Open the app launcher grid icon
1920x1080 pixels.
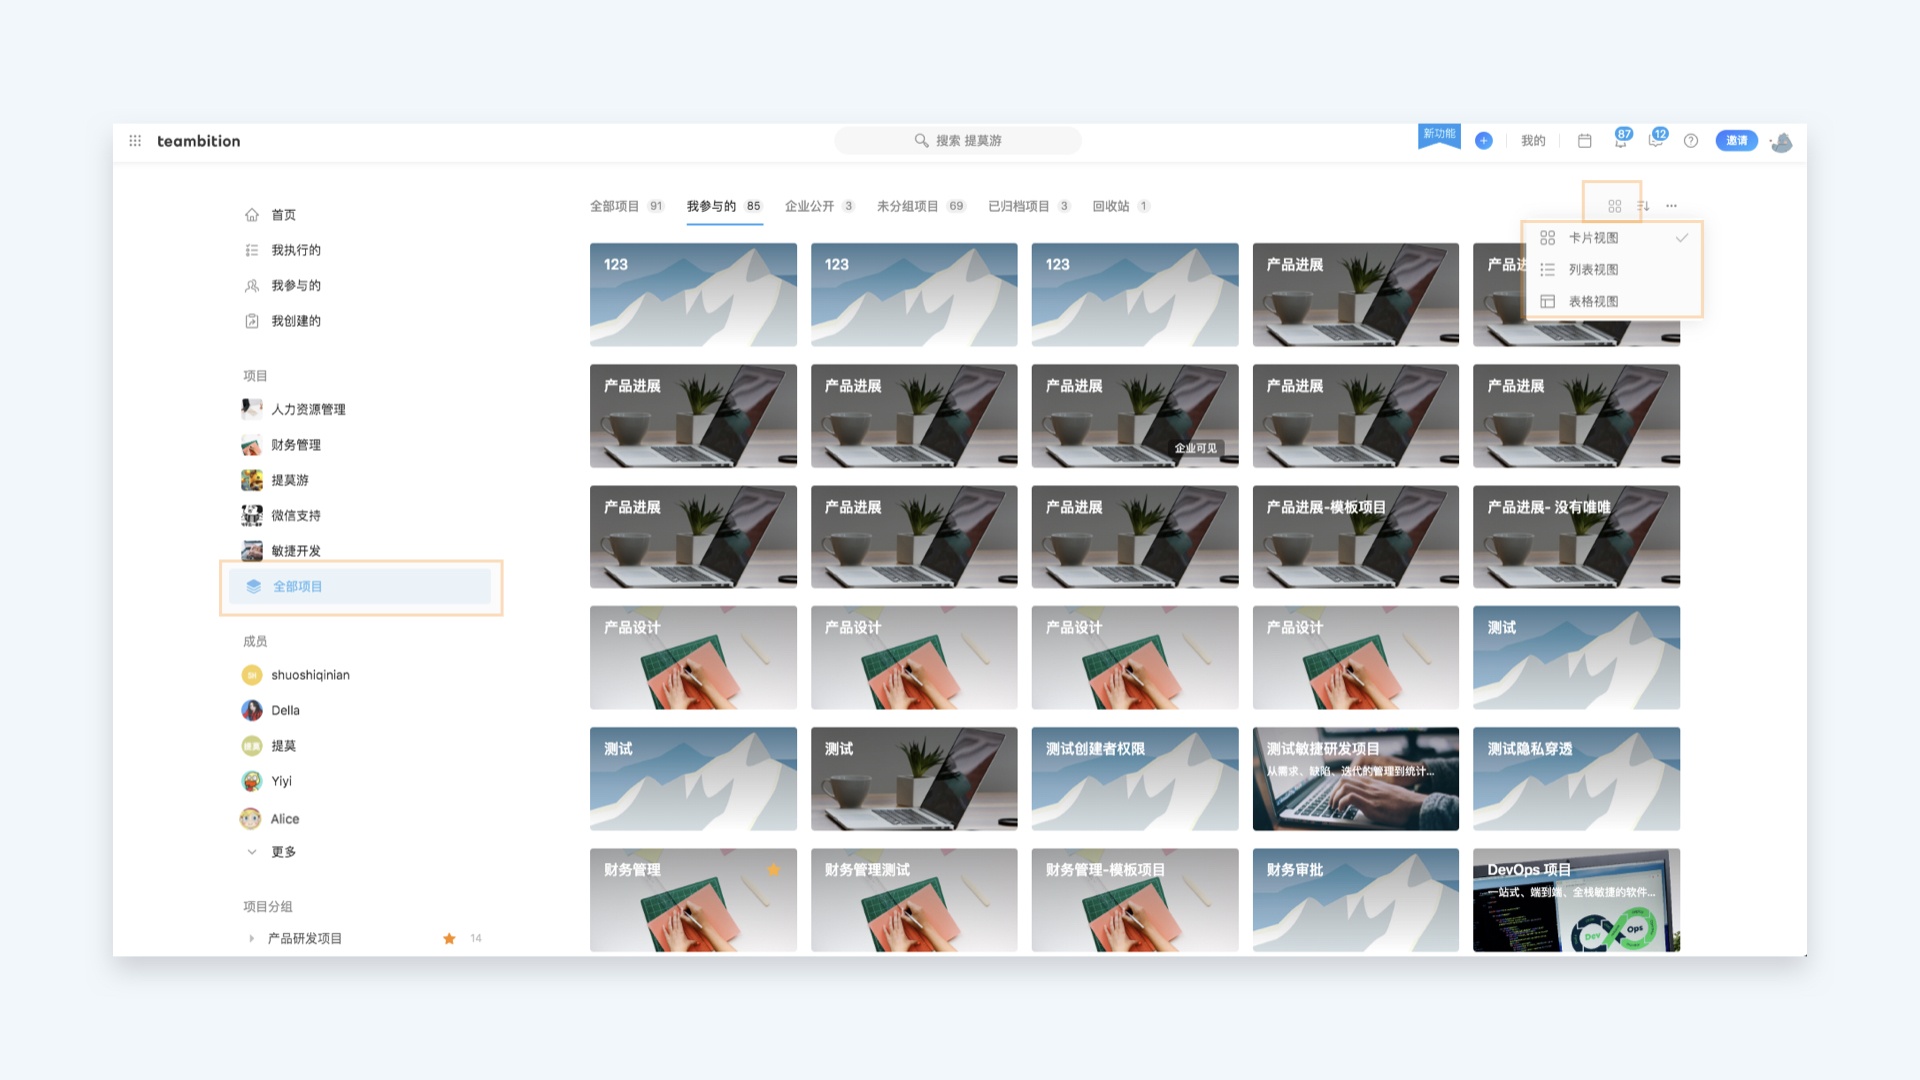pos(135,141)
